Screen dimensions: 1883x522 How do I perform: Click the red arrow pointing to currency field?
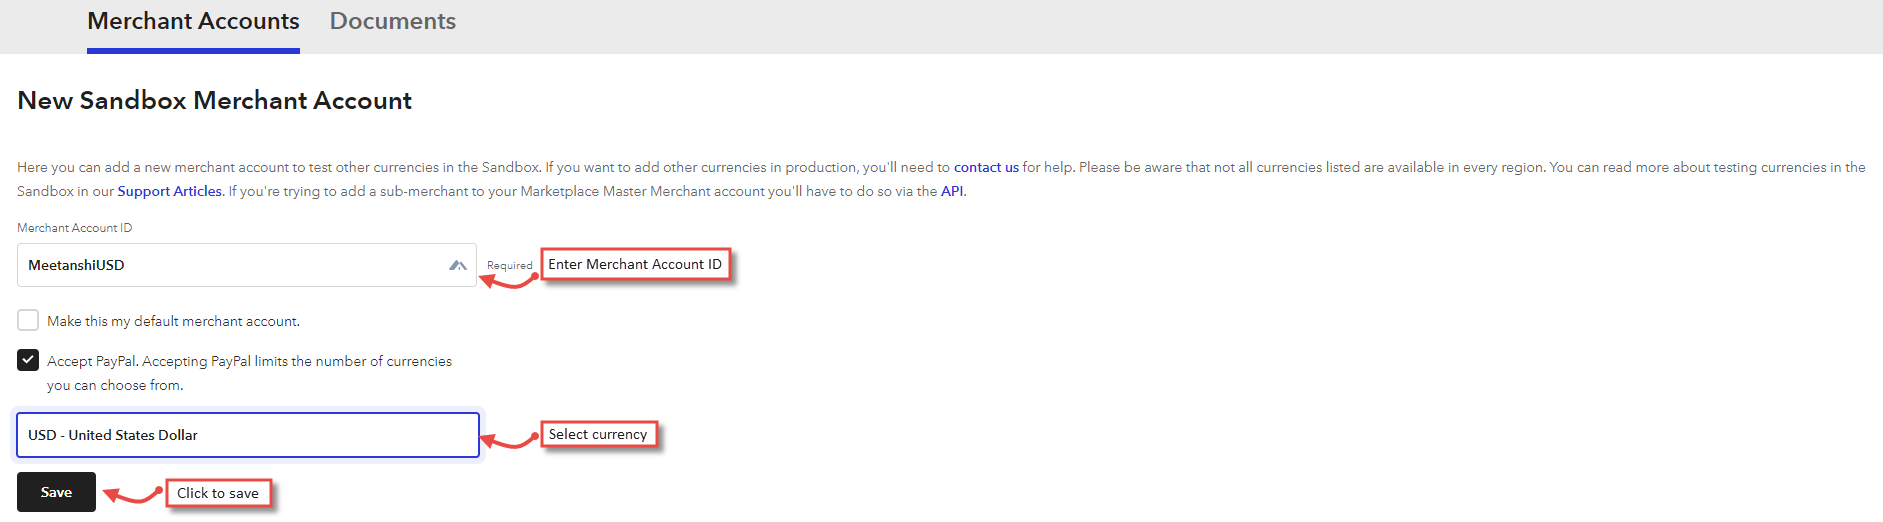coord(510,440)
